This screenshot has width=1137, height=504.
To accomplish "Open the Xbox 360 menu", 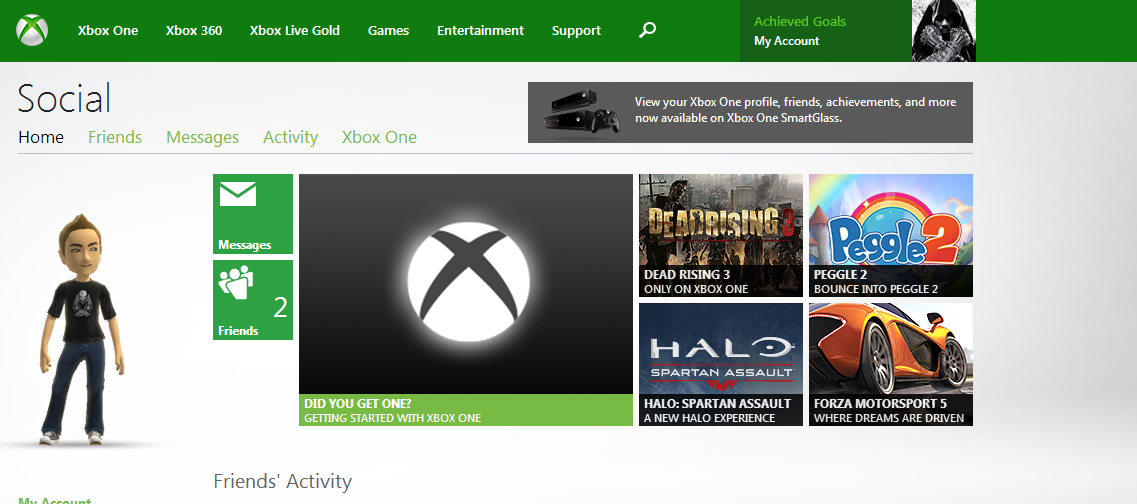I will (x=194, y=30).
